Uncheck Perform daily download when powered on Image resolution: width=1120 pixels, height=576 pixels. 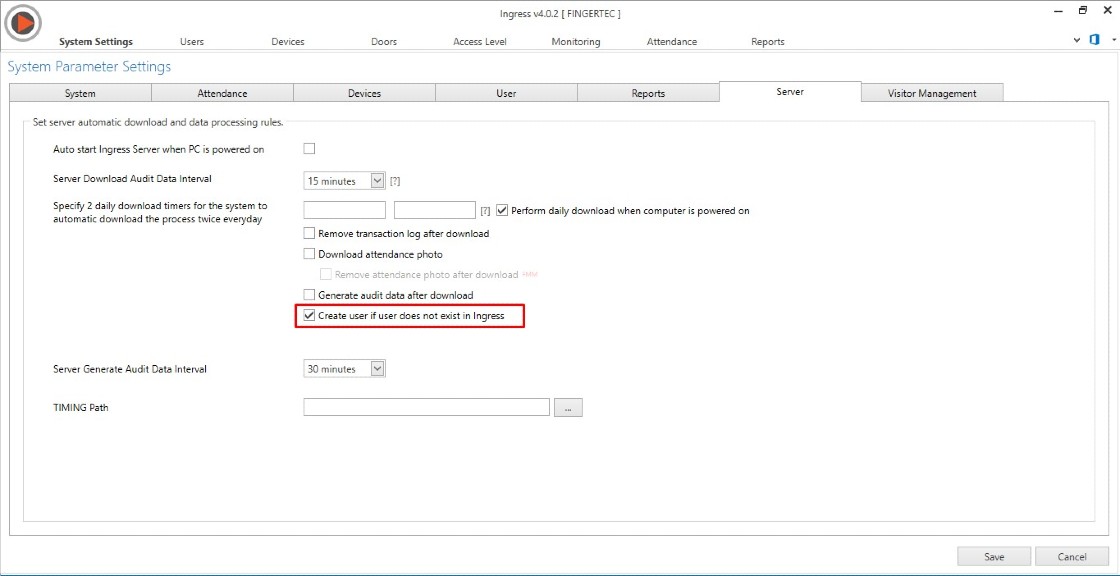501,211
